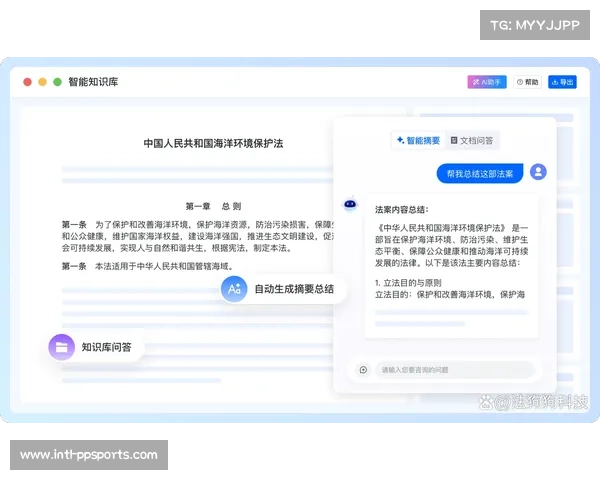
Task: Click the 1. 立法目的与原则 line
Action: coord(408,283)
